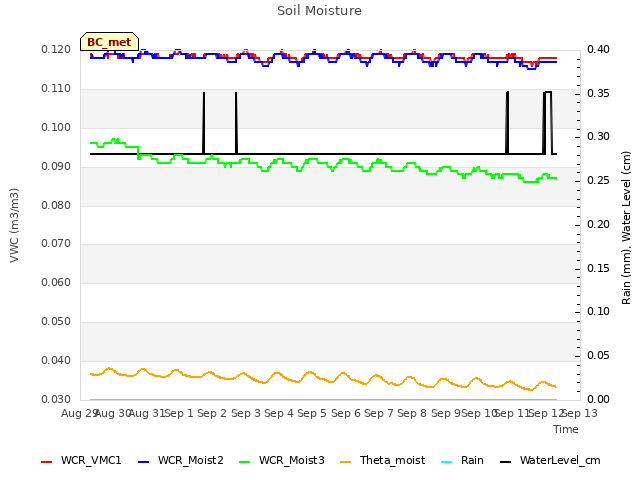Click the WCR_VMC1 legend label
Viewport: 640px width, 480px height.
pos(91,460)
